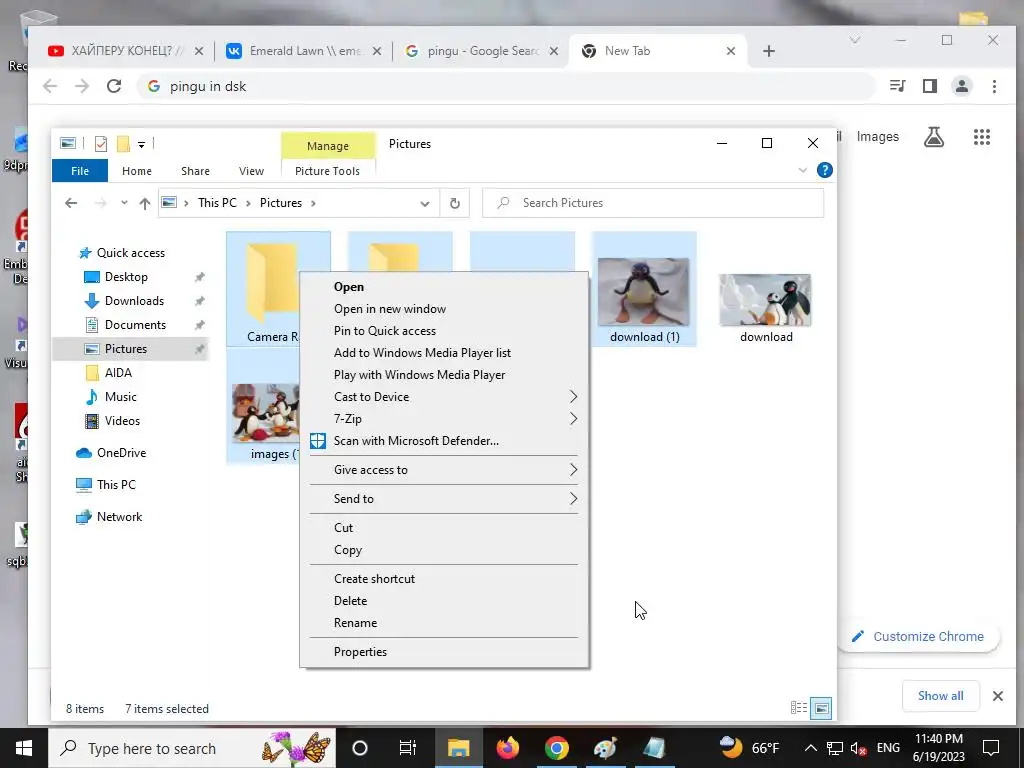Open the Customize Quick Access Toolbar dropdown arrow

click(142, 144)
